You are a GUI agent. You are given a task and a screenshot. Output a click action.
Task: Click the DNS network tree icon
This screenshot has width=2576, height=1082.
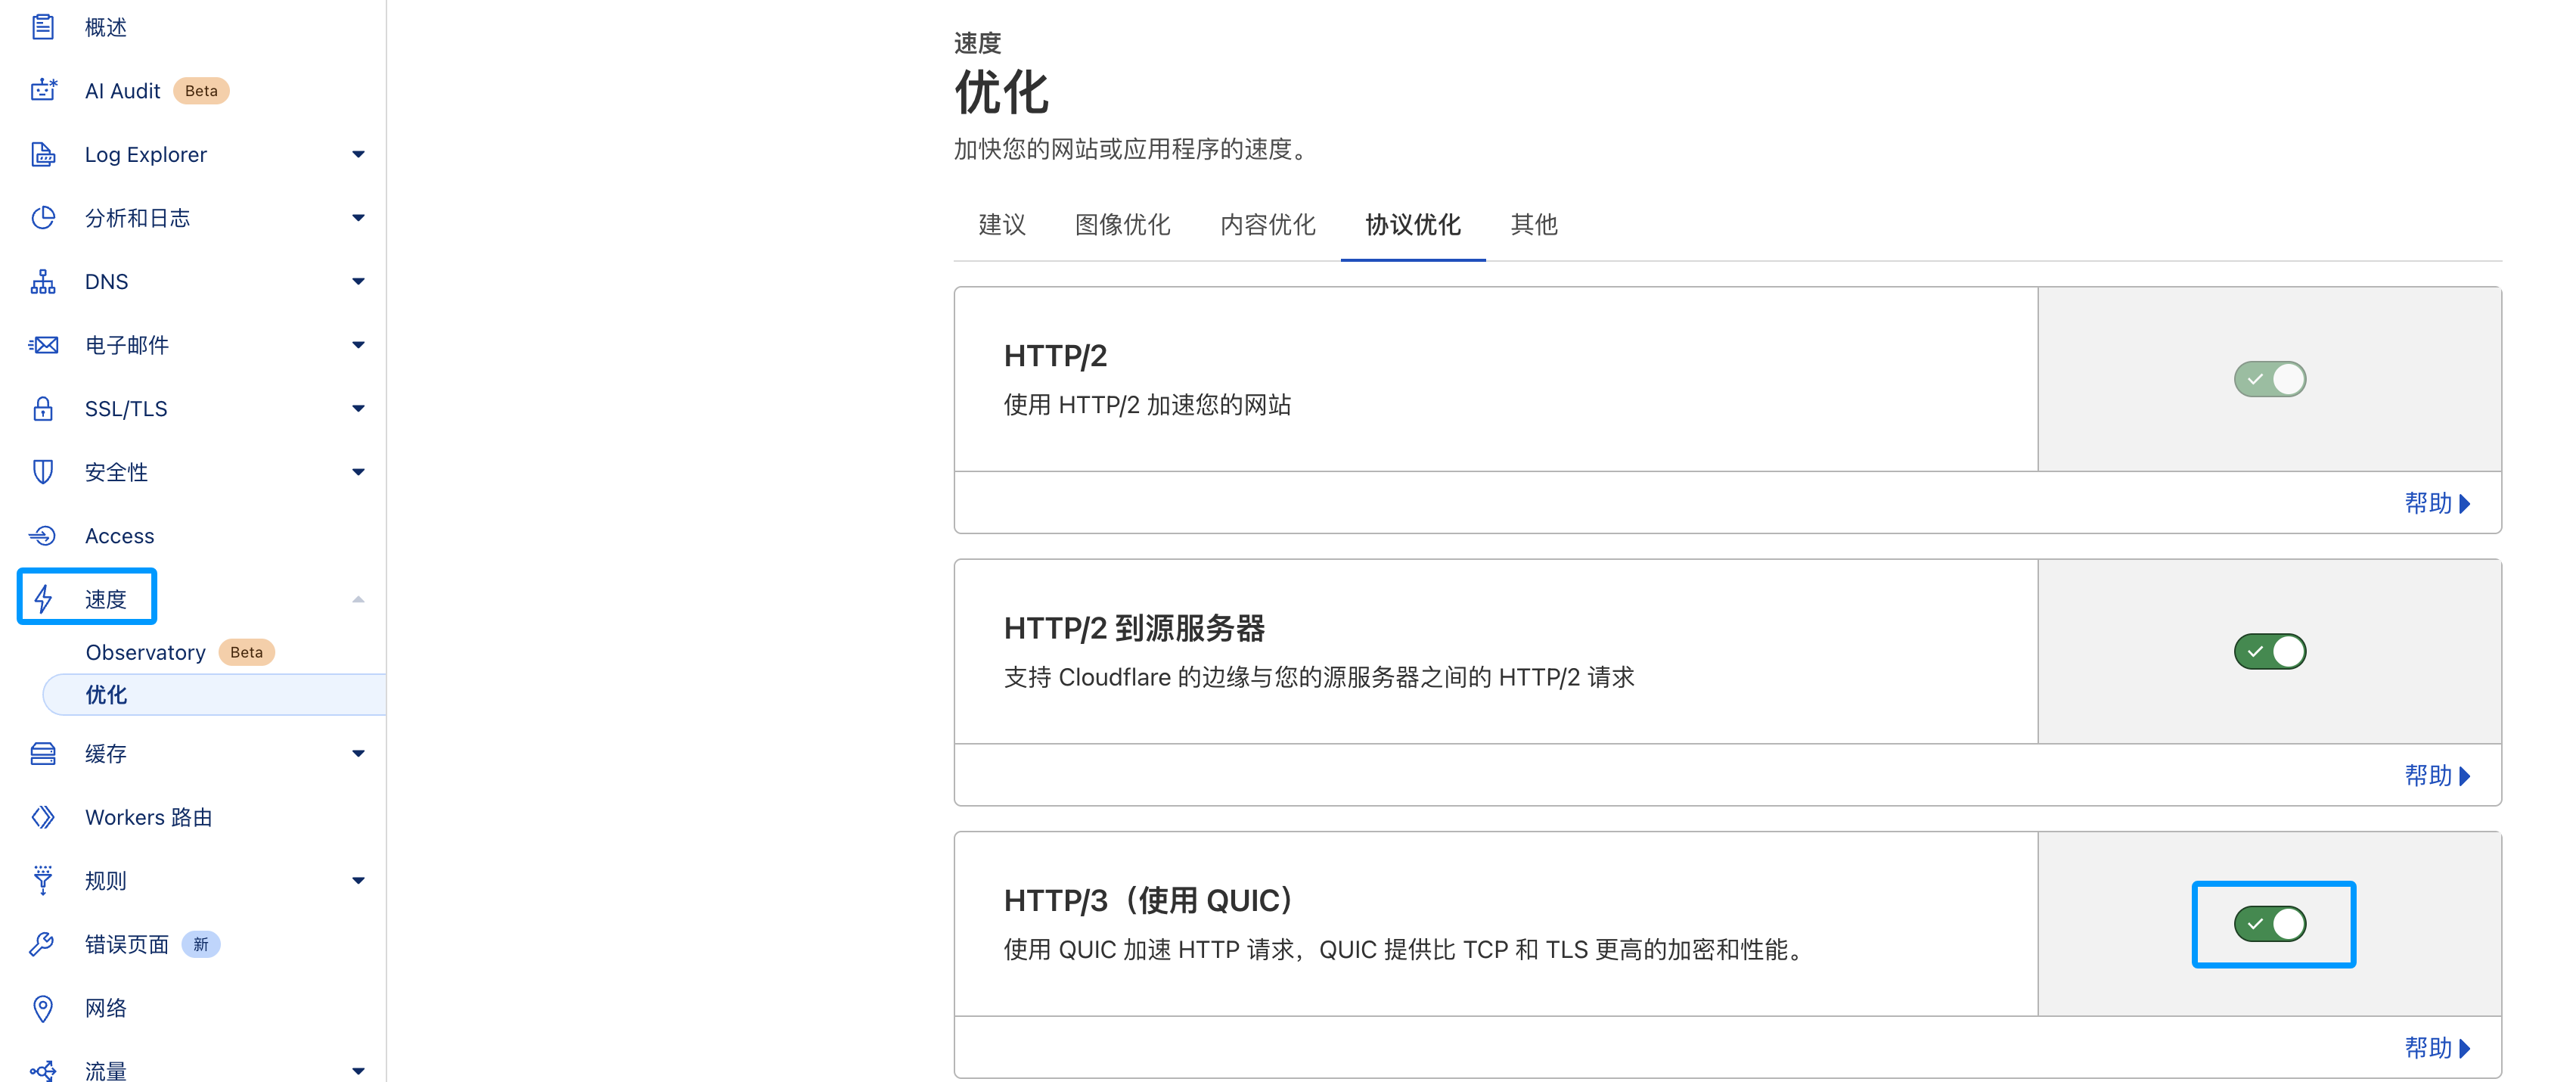click(43, 282)
